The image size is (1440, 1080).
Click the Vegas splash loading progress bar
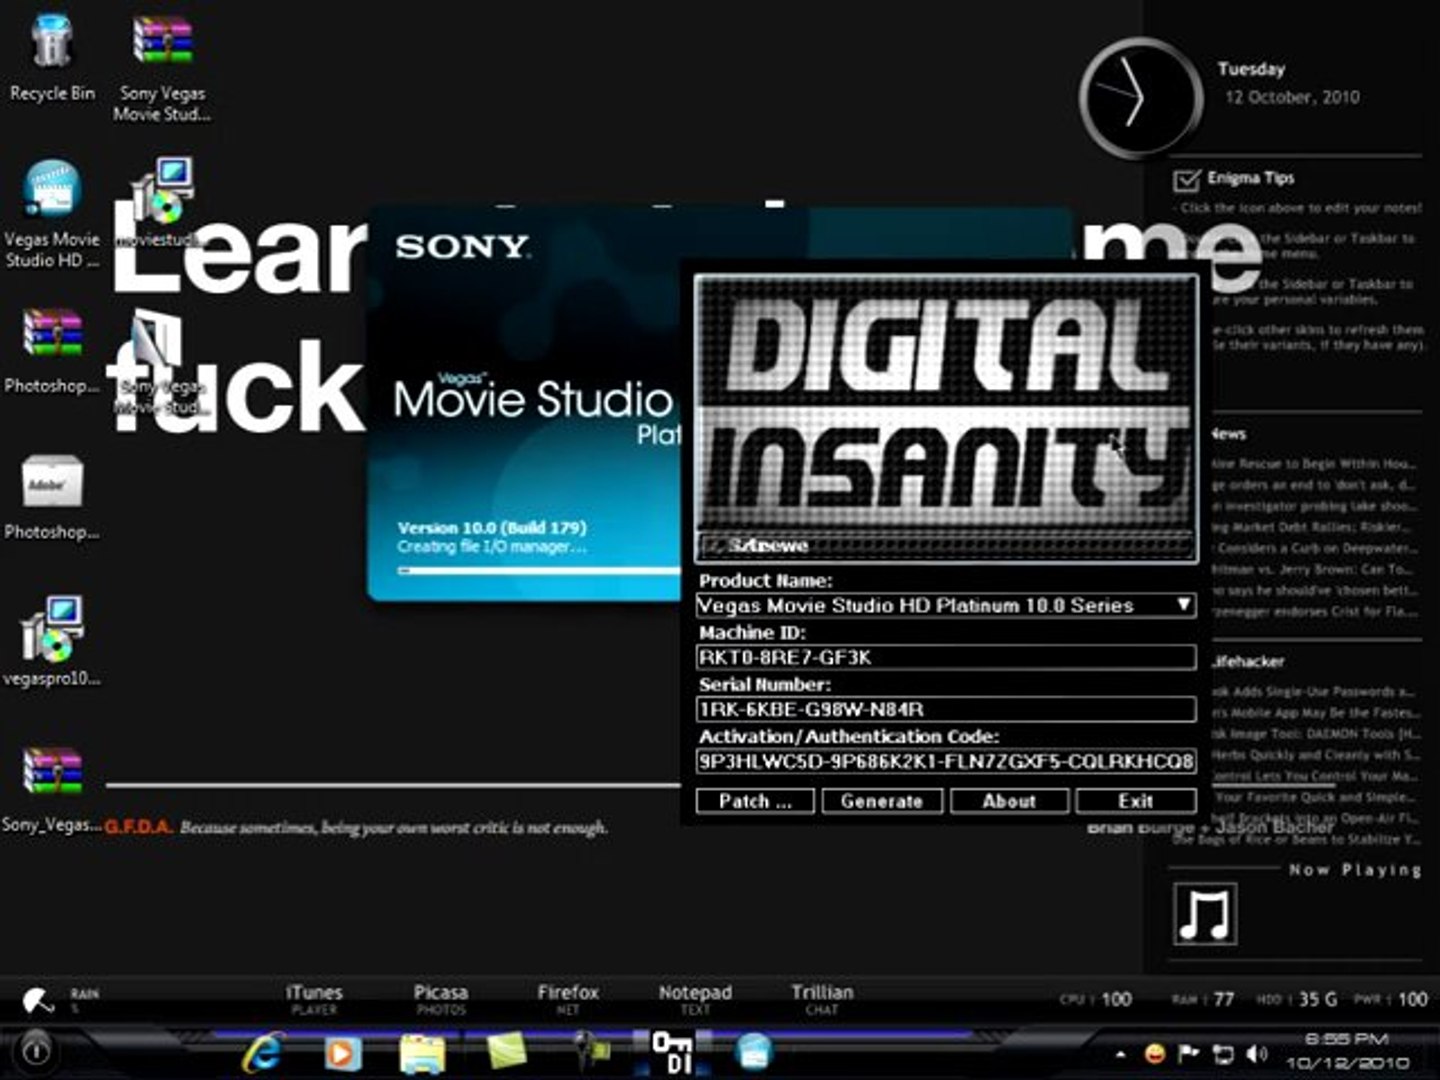tap(538, 570)
